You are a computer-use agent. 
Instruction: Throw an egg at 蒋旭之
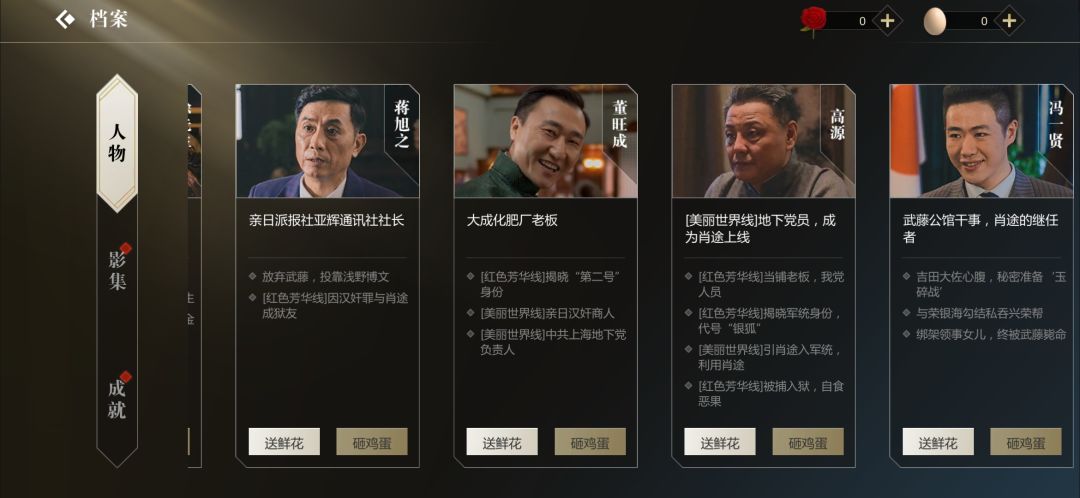[x=372, y=442]
